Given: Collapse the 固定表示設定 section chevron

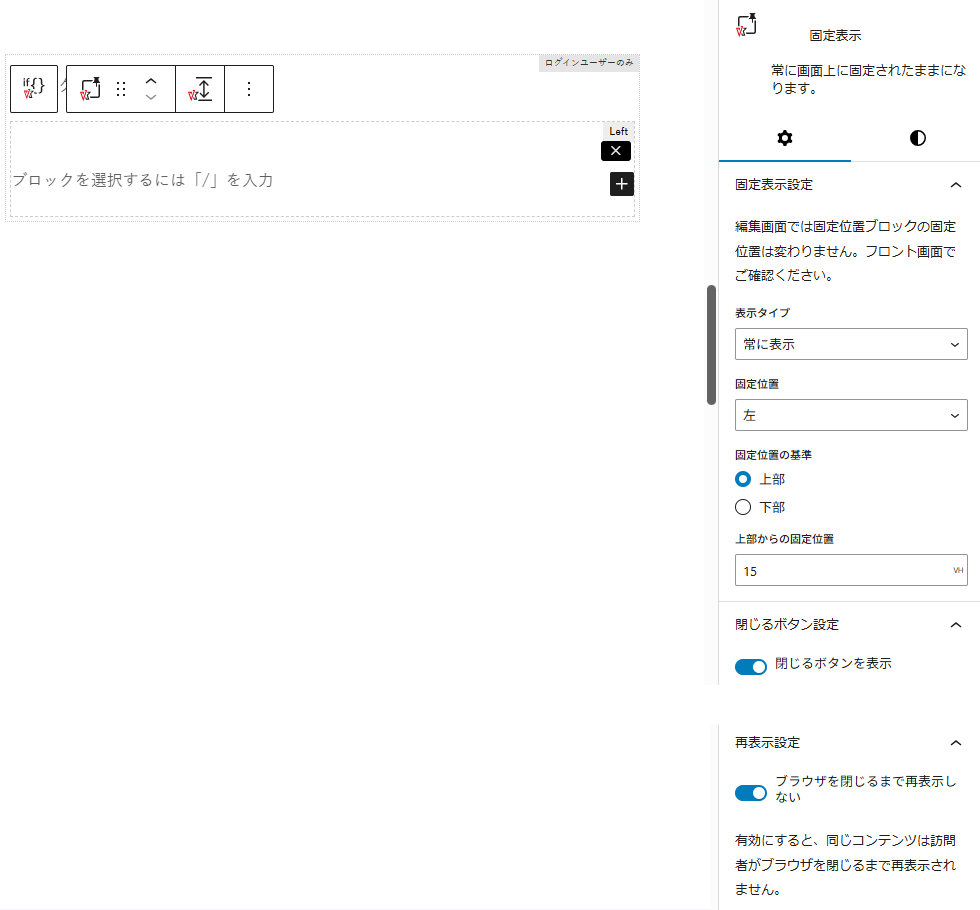Looking at the screenshot, I should tap(956, 185).
